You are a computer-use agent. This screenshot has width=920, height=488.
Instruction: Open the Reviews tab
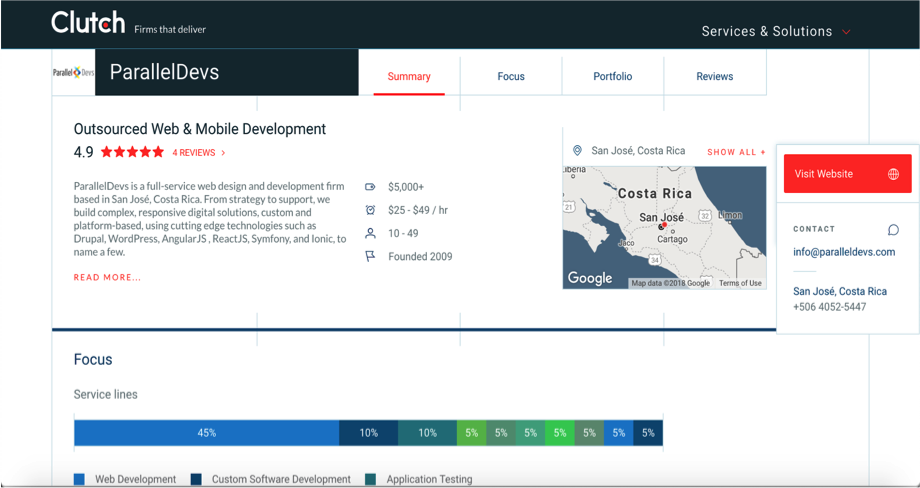pos(715,76)
